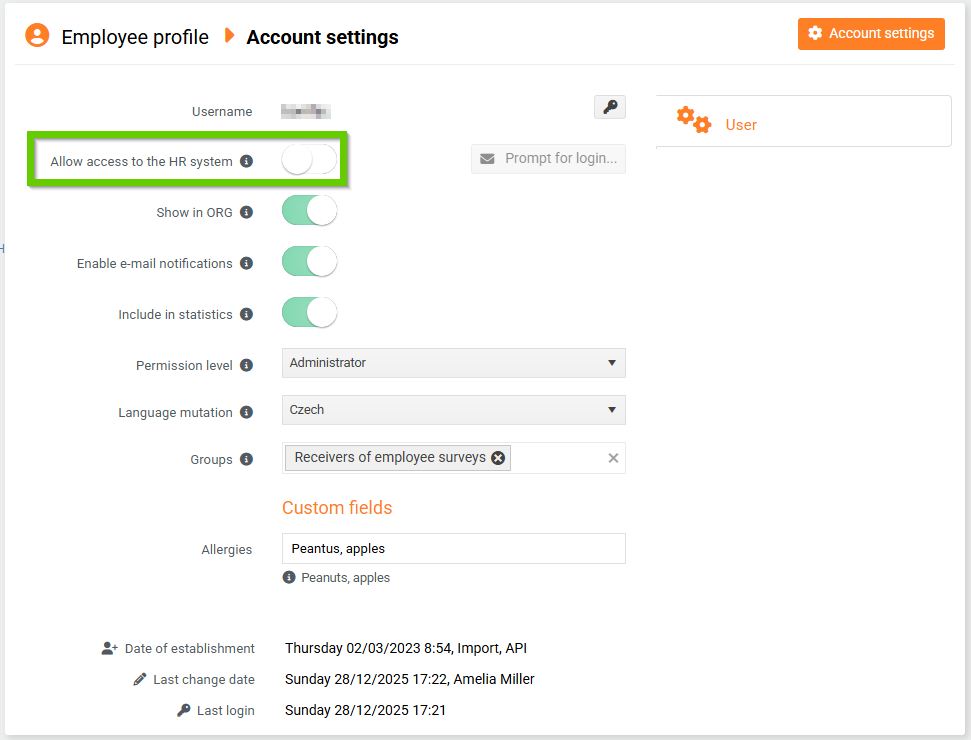Click info icon next to Include in statistics
The height and width of the screenshot is (740, 971).
[246, 314]
